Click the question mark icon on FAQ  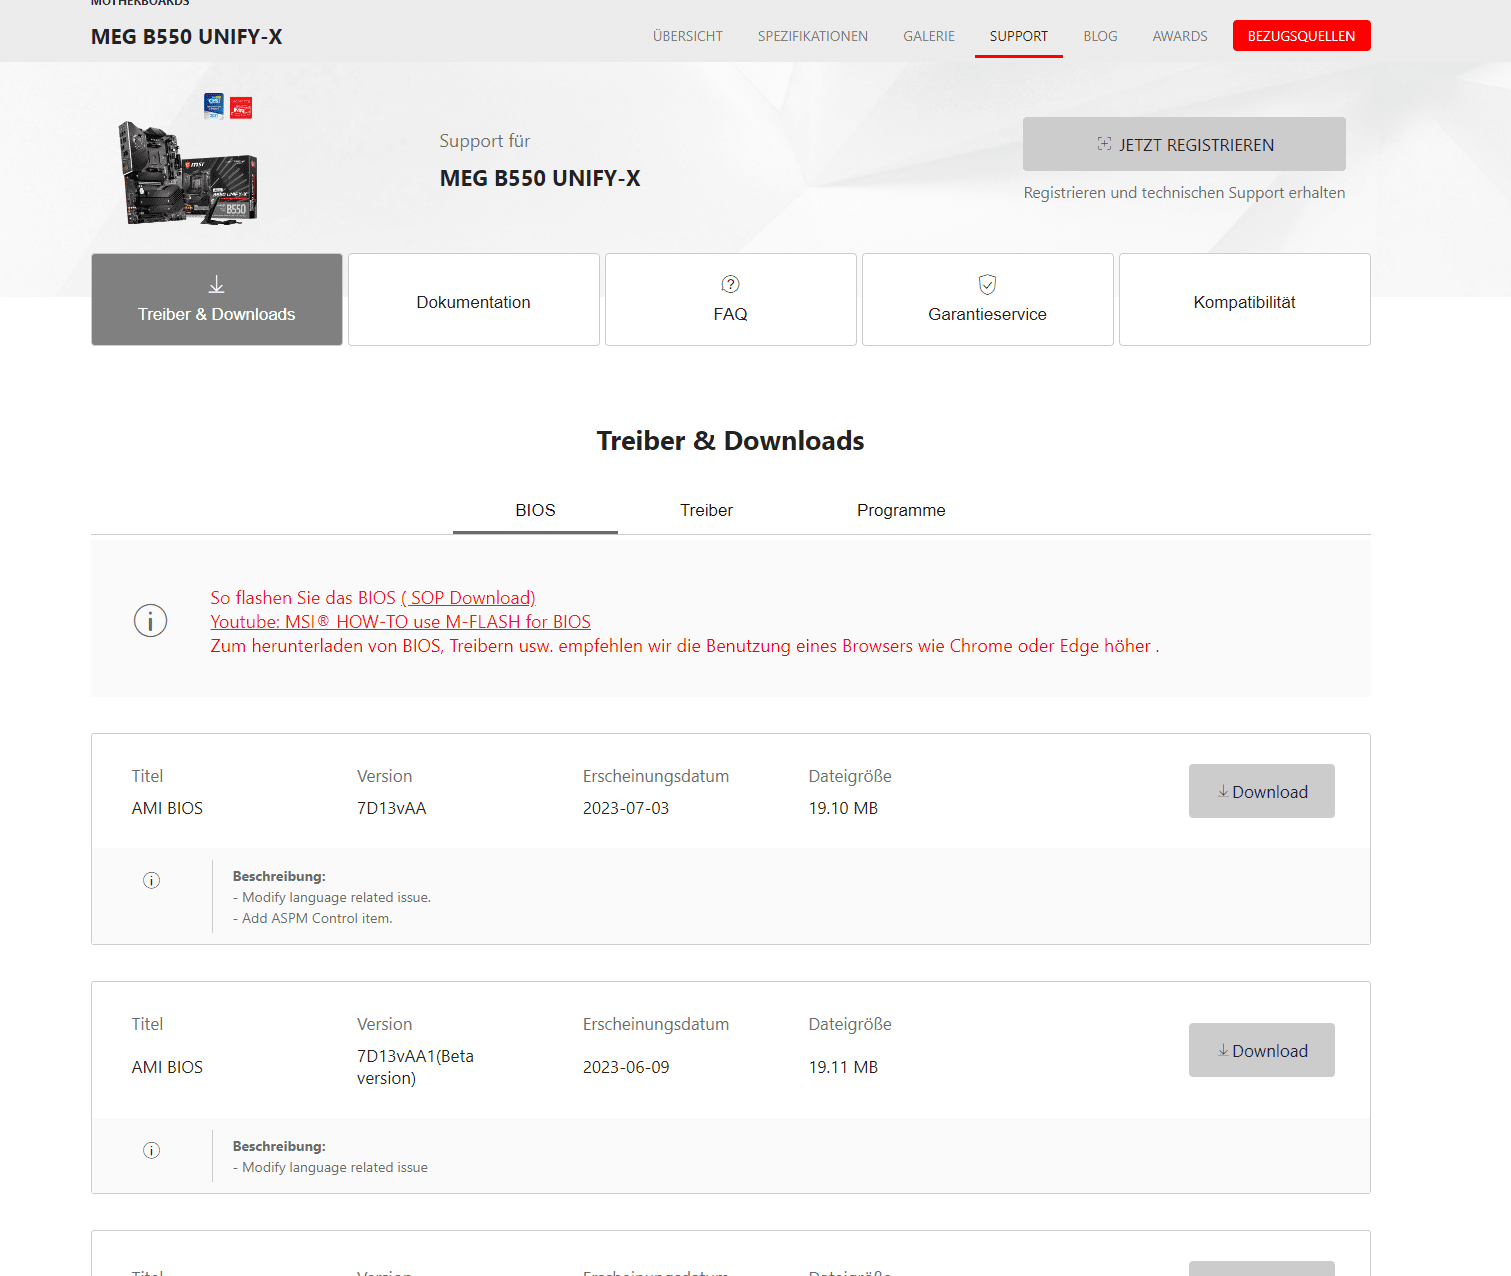pyautogui.click(x=731, y=284)
